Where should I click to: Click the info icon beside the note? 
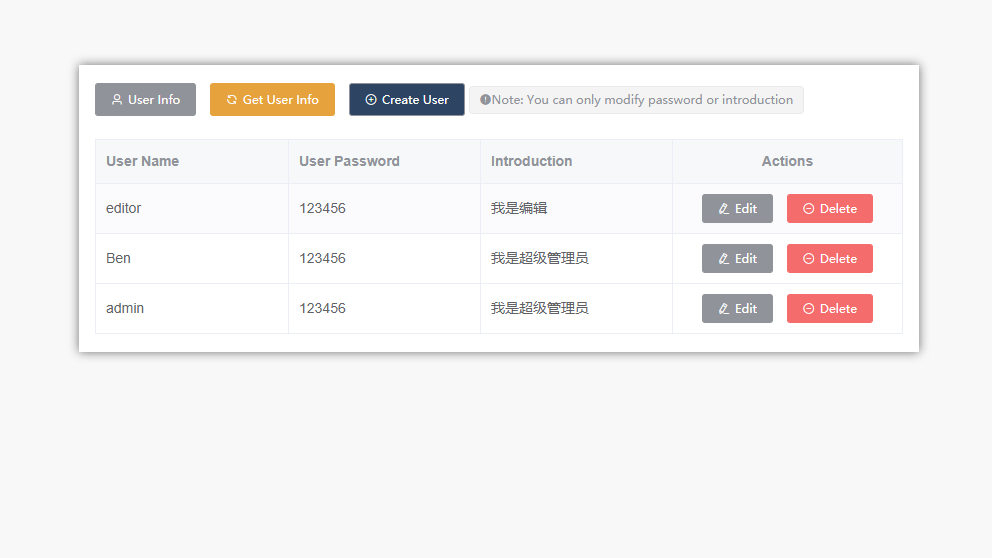tap(485, 99)
